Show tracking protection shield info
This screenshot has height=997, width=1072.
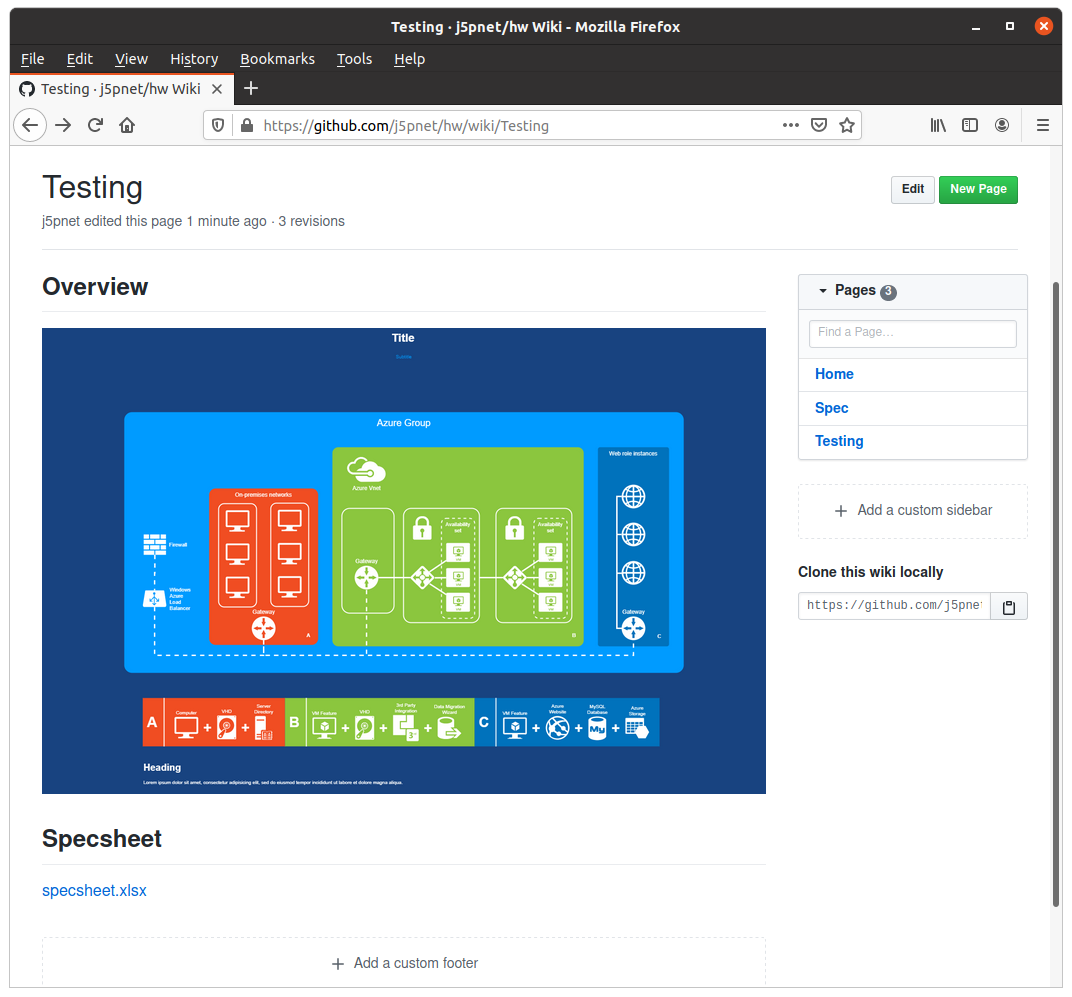tap(217, 125)
